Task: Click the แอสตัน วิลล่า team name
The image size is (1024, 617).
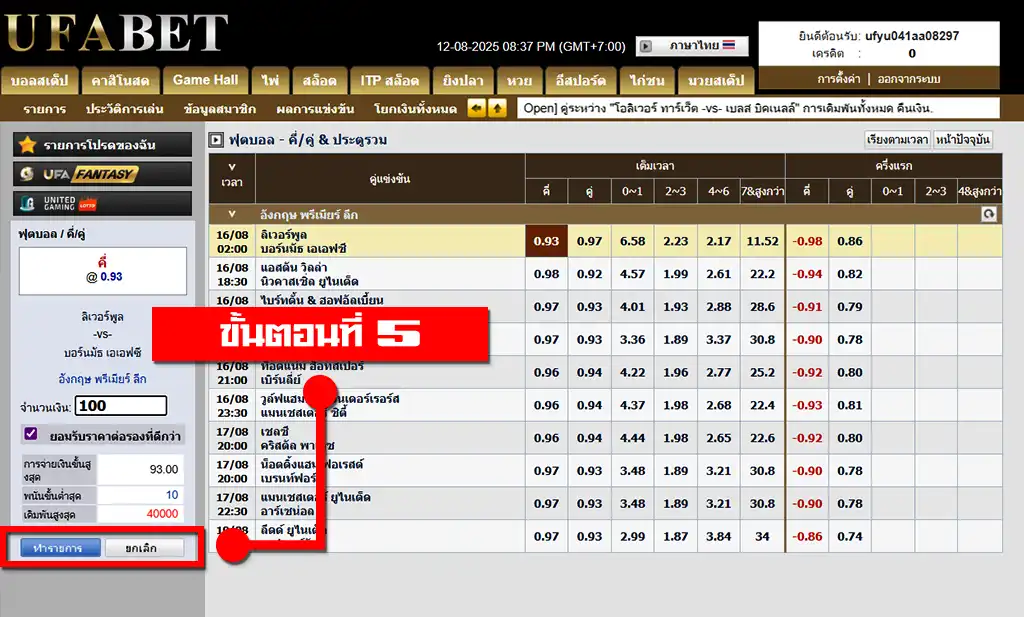Action: click(x=294, y=267)
